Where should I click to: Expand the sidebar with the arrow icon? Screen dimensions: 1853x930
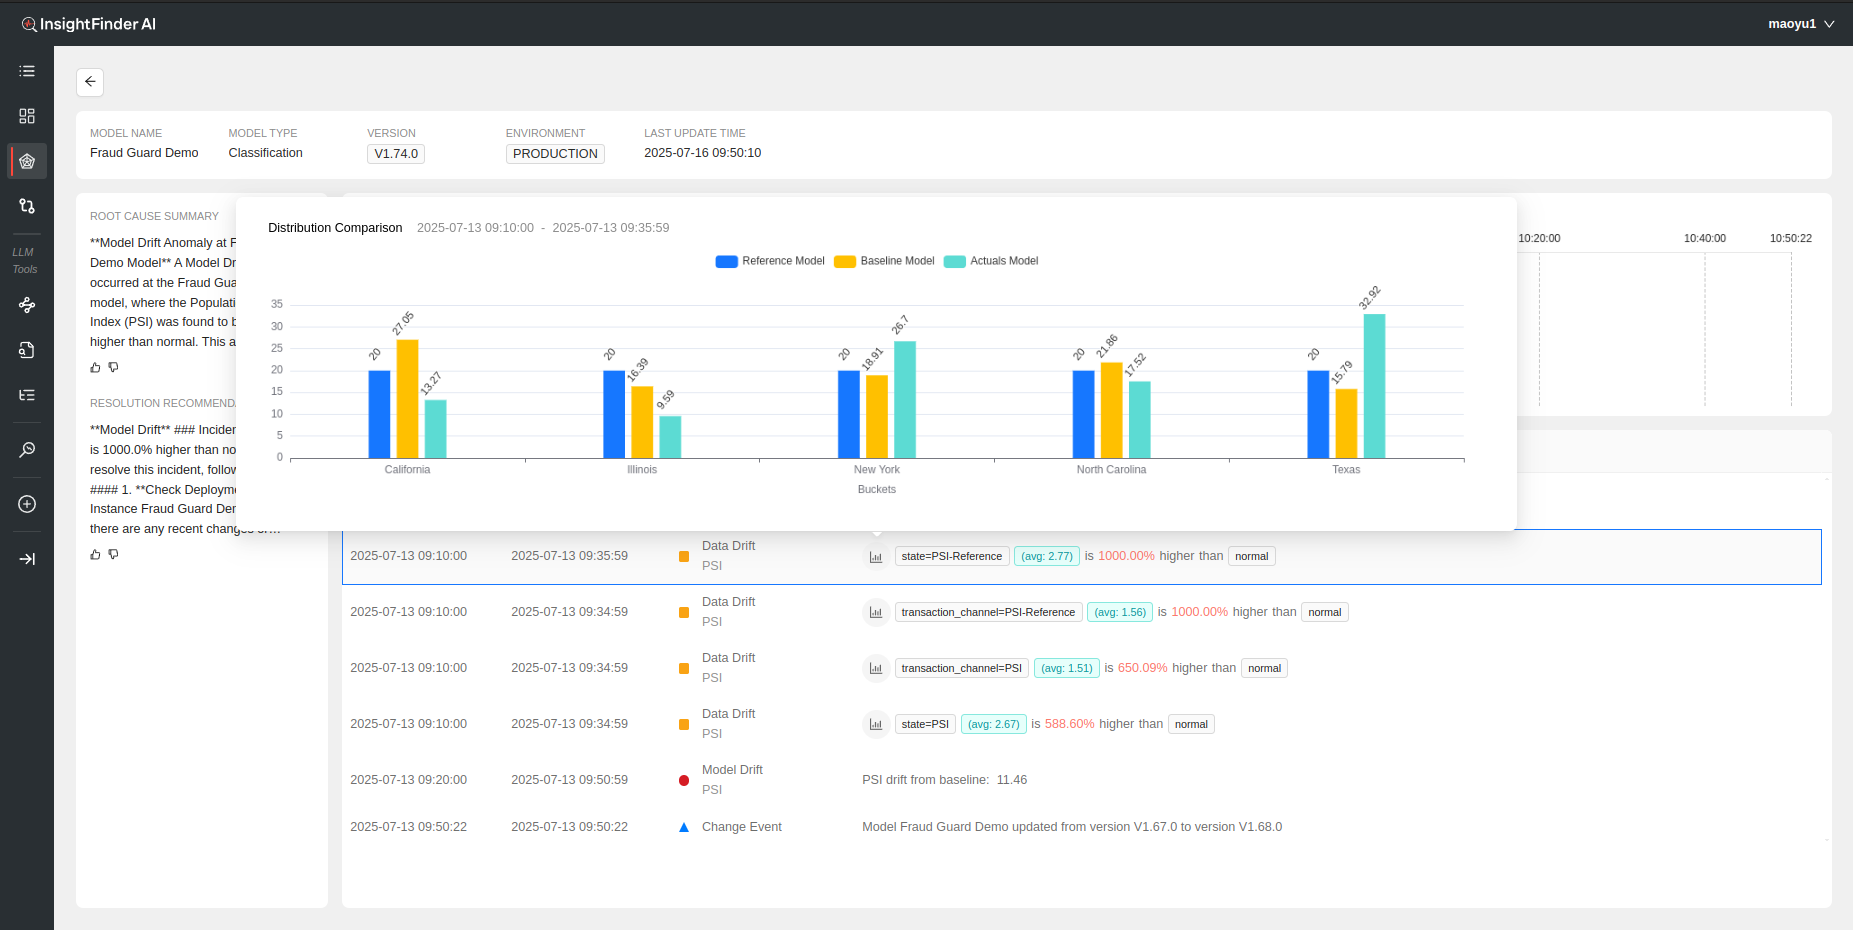tap(27, 559)
